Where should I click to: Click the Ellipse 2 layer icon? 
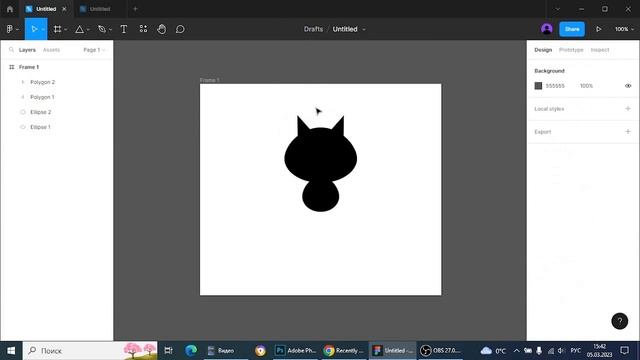[x=23, y=112]
